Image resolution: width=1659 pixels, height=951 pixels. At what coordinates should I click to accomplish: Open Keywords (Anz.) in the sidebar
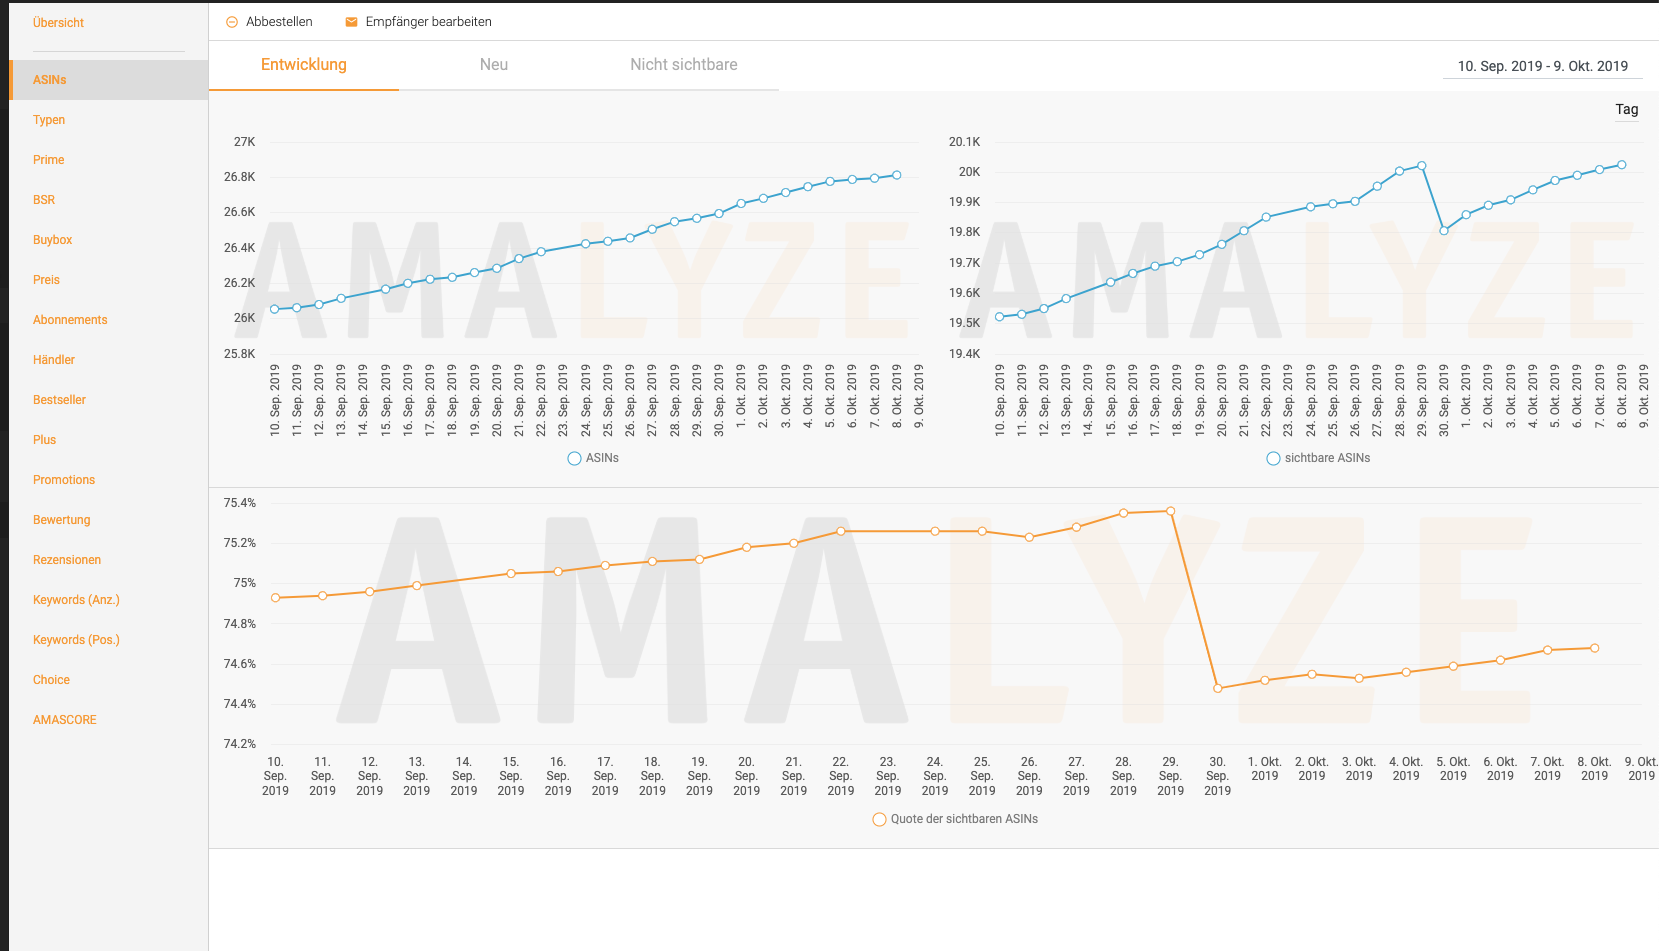tap(76, 600)
